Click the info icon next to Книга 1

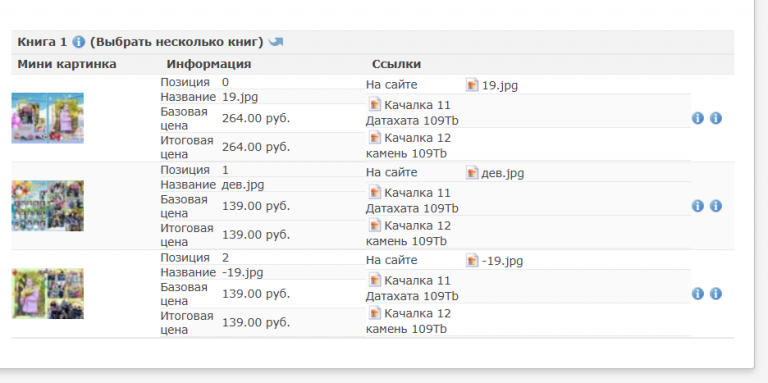pyautogui.click(x=78, y=42)
